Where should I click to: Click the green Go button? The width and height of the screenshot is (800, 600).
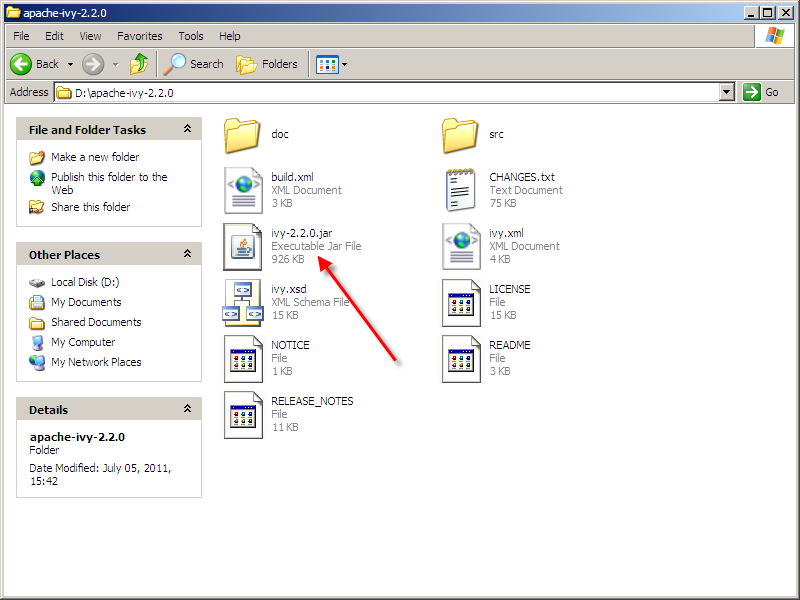tap(761, 92)
